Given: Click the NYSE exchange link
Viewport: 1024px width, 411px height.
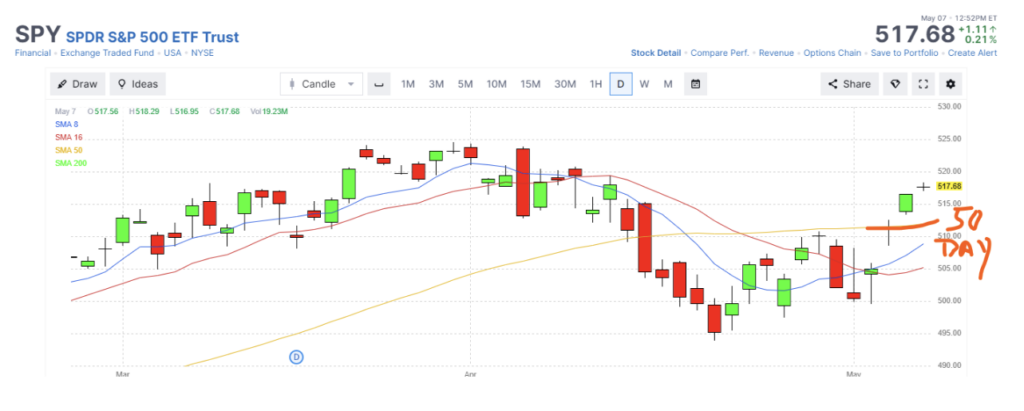Looking at the screenshot, I should click(202, 53).
